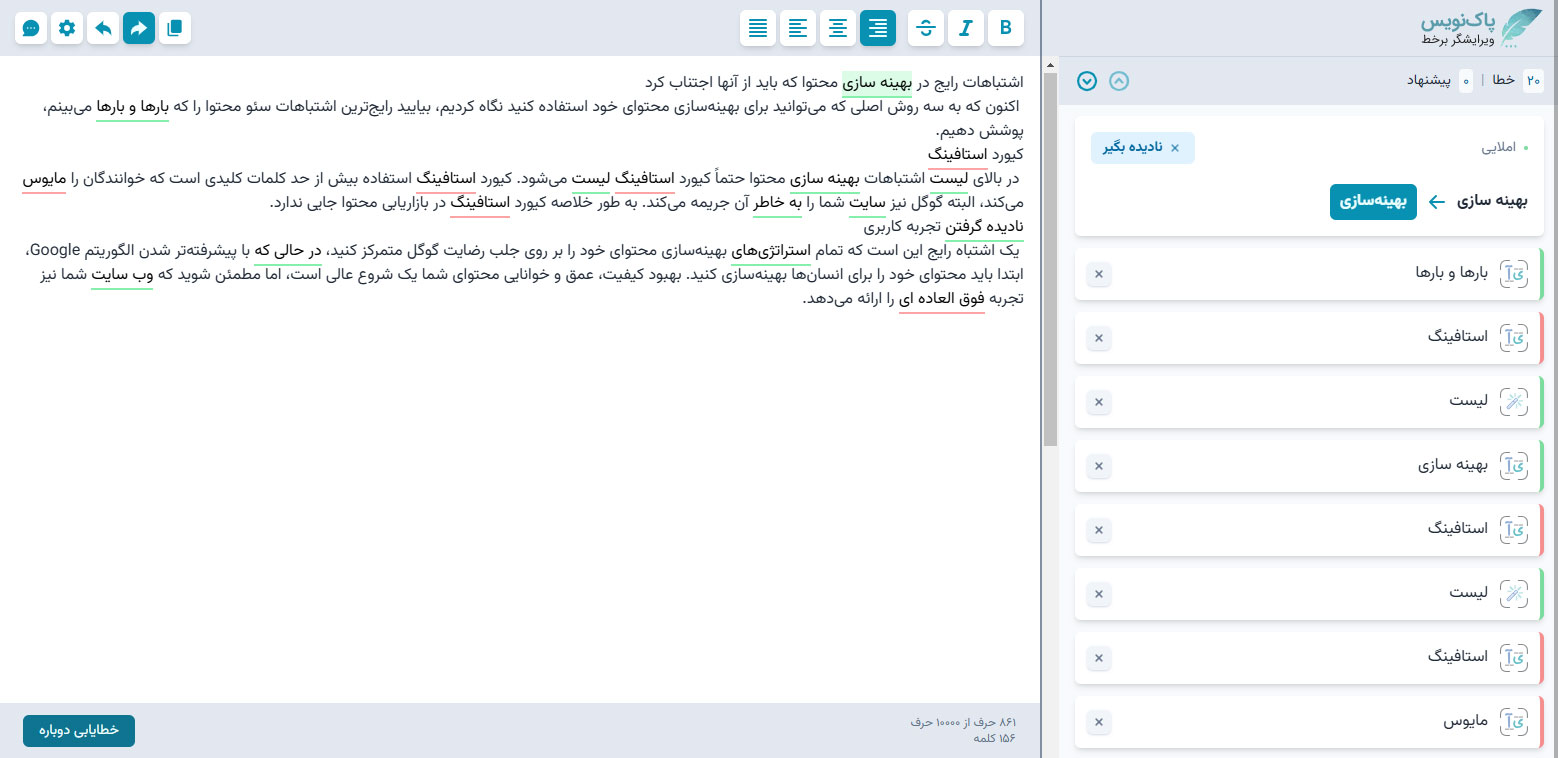Click the editor vertical scrollbar thumb
The width and height of the screenshot is (1558, 758).
[1050, 260]
